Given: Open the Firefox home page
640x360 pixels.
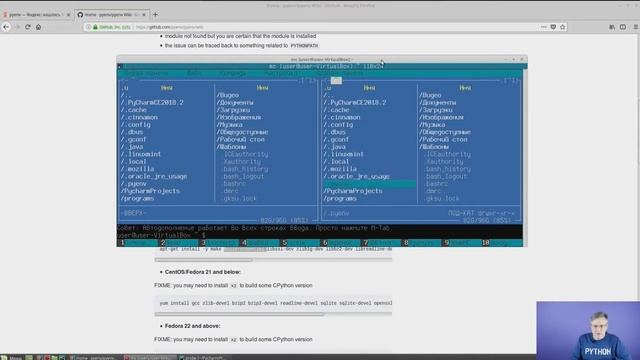Looking at the screenshot, I should coord(38,27).
